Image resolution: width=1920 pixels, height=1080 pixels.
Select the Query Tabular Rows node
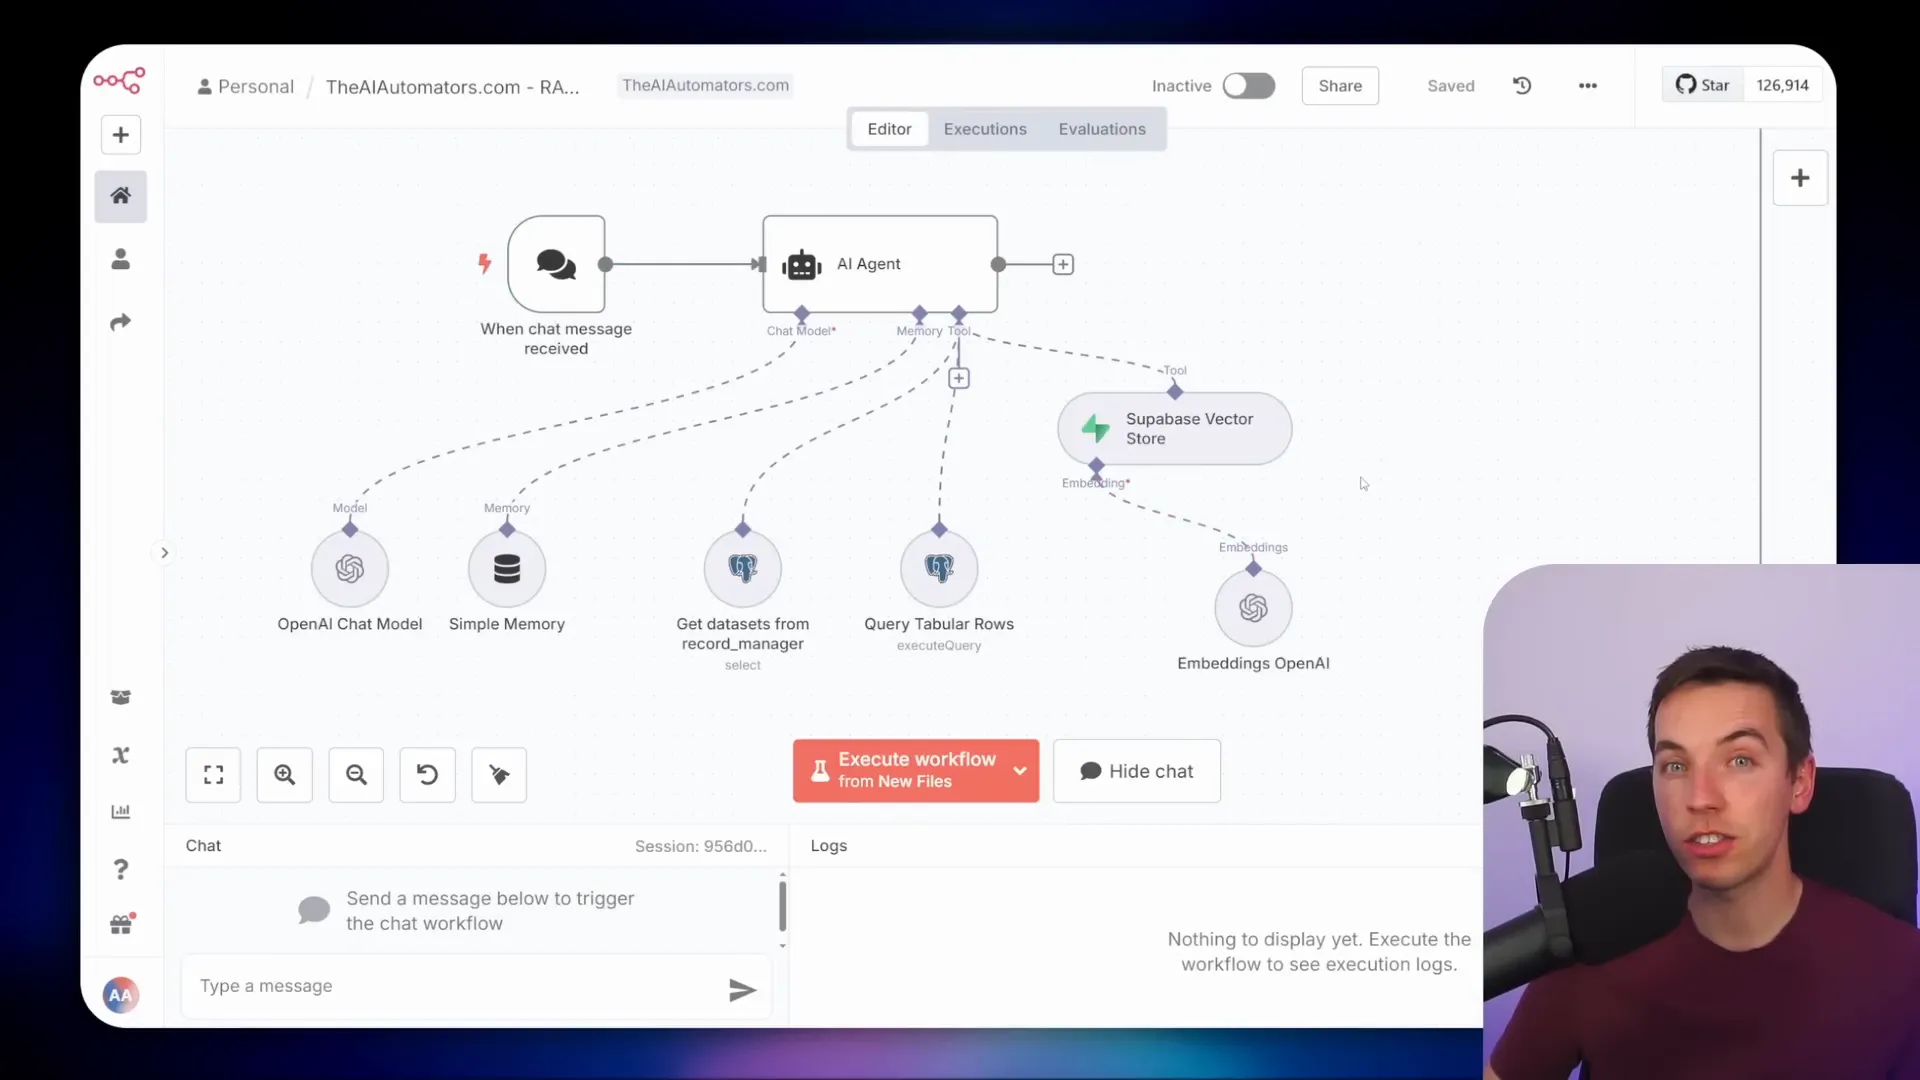(x=939, y=569)
